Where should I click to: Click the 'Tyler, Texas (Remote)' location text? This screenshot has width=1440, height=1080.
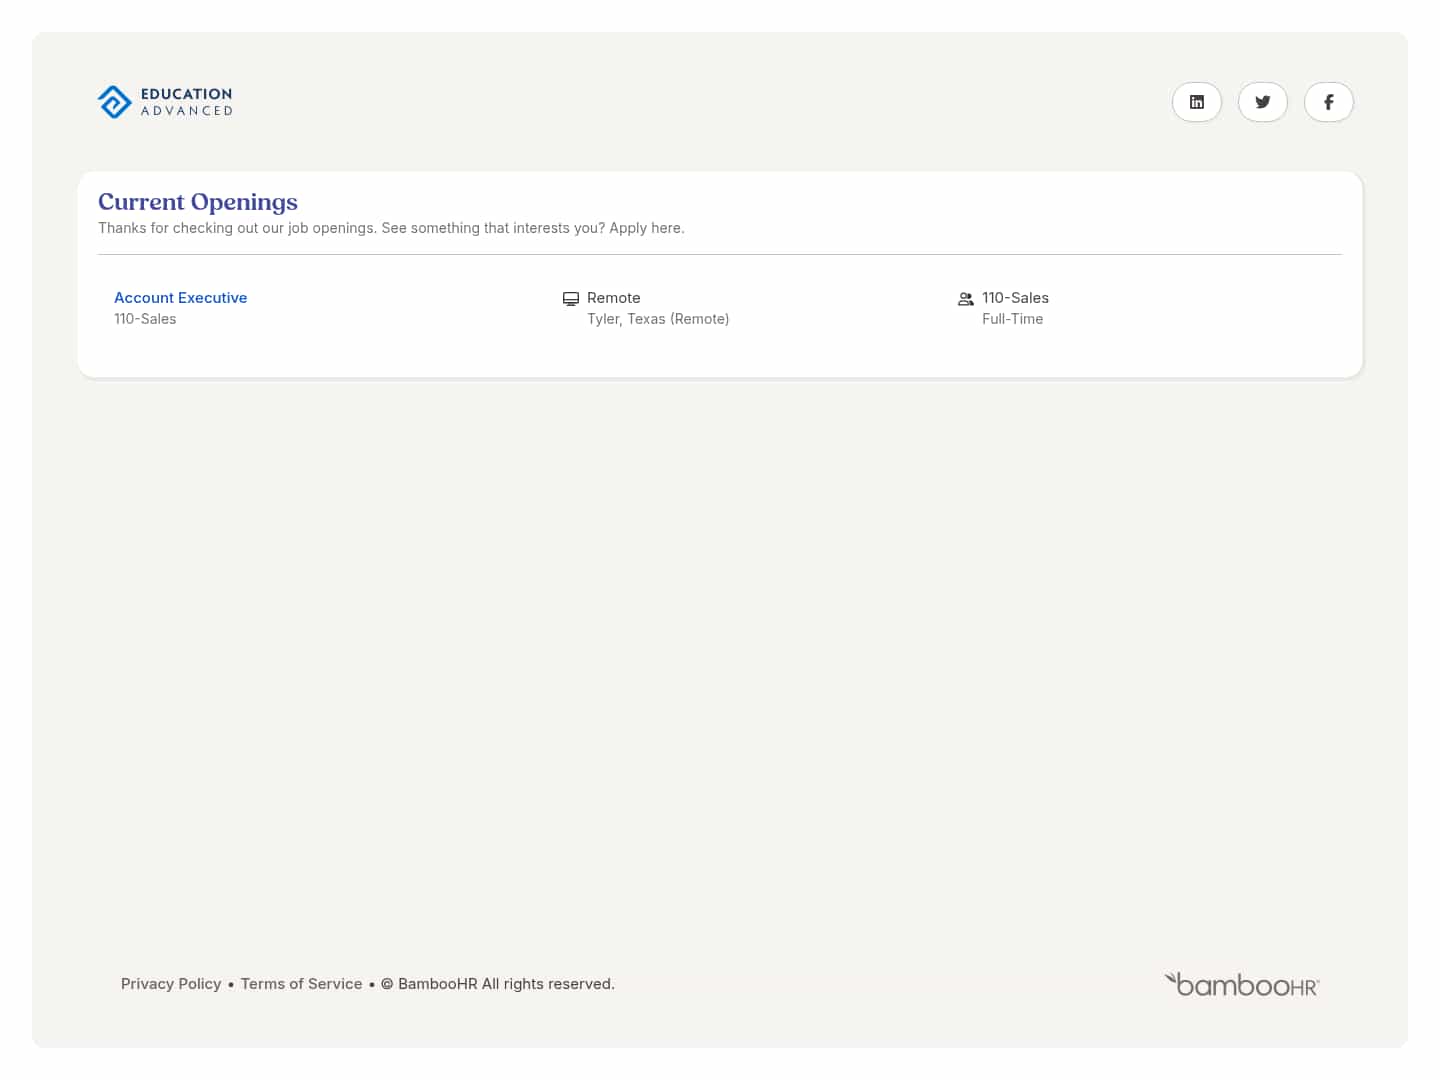[x=658, y=319]
